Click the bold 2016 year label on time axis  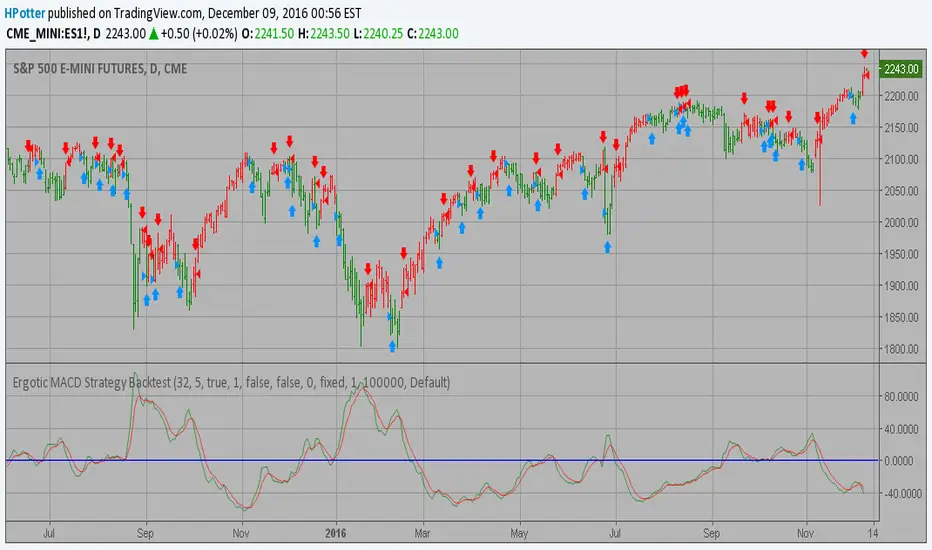336,533
